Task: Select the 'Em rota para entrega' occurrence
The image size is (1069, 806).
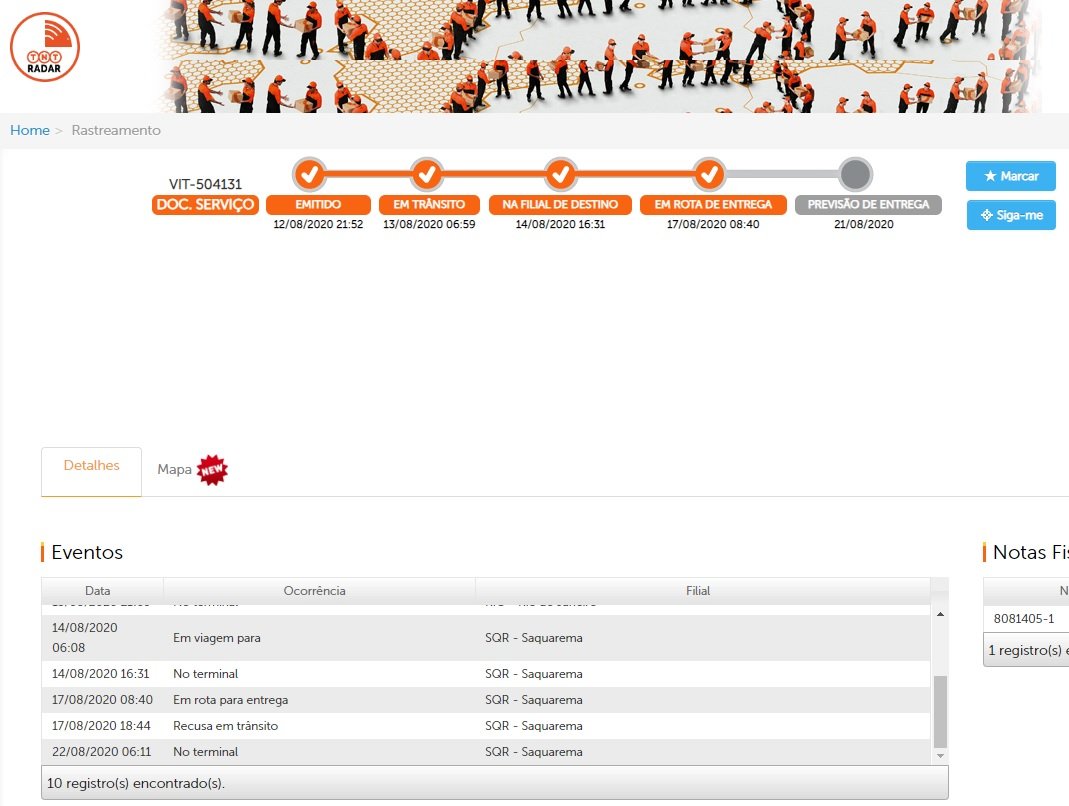Action: tap(230, 700)
